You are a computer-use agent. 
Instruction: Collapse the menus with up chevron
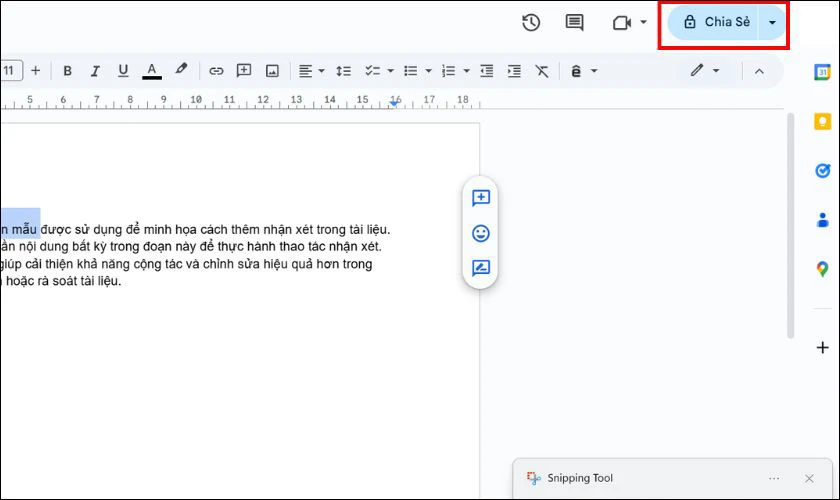[759, 71]
